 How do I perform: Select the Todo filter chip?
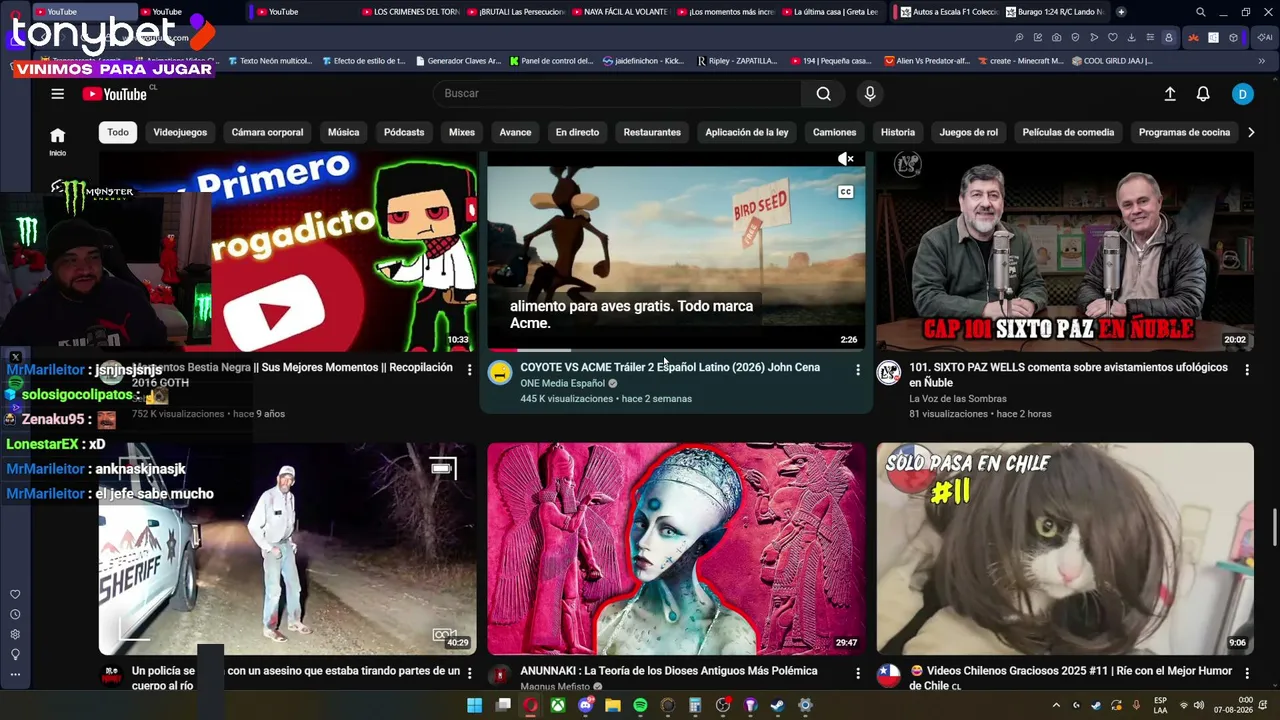coord(118,132)
